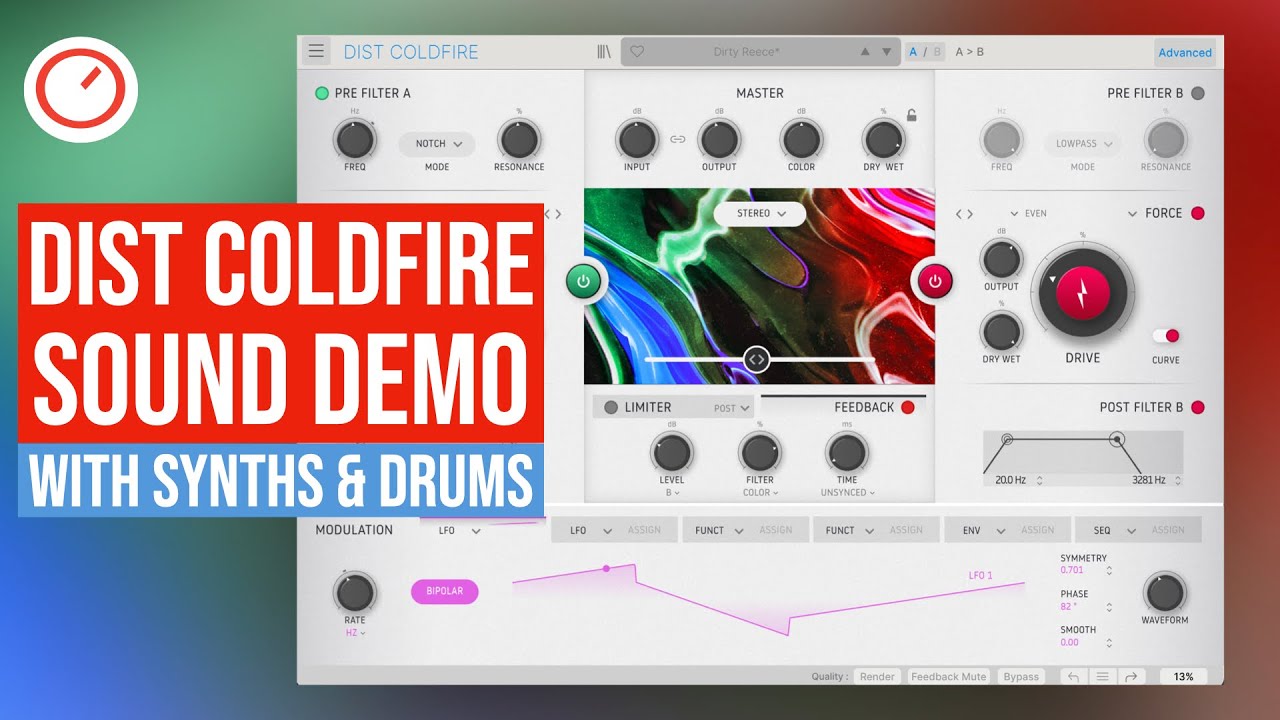Click the BIPOLAR button
Viewport: 1280px width, 720px height.
(445, 591)
